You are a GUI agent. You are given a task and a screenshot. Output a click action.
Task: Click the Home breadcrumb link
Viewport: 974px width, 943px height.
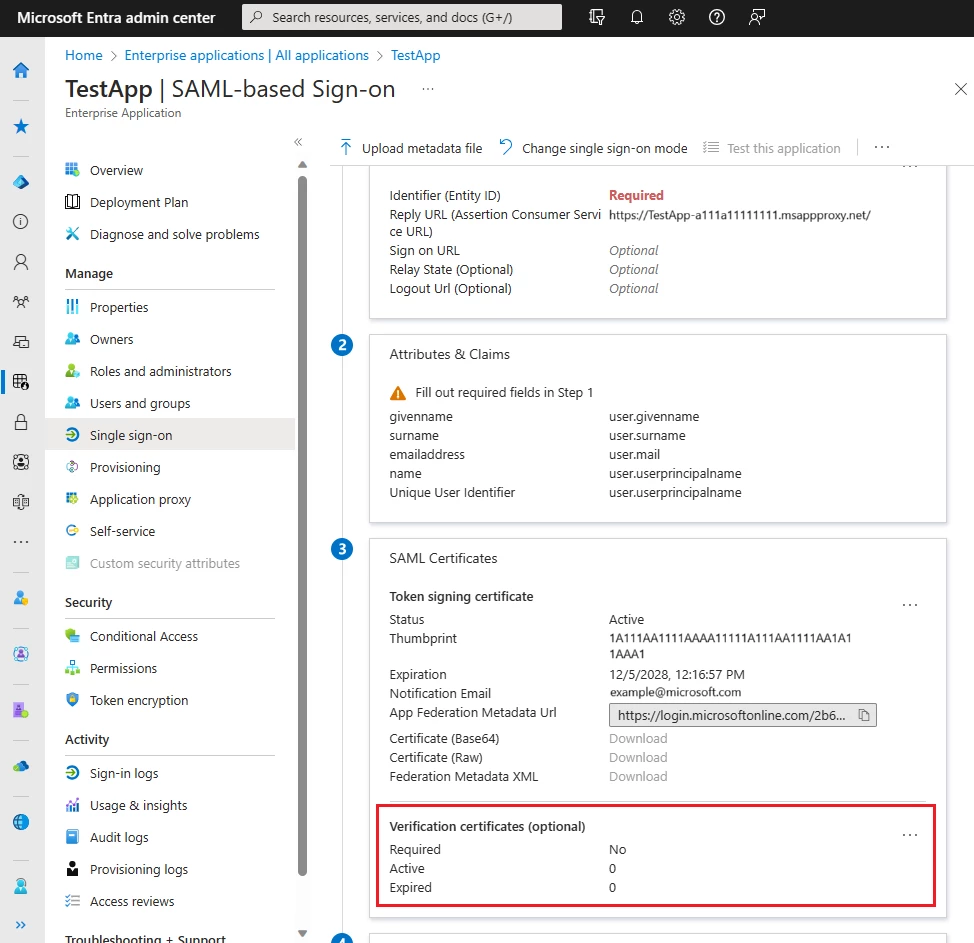tap(84, 55)
